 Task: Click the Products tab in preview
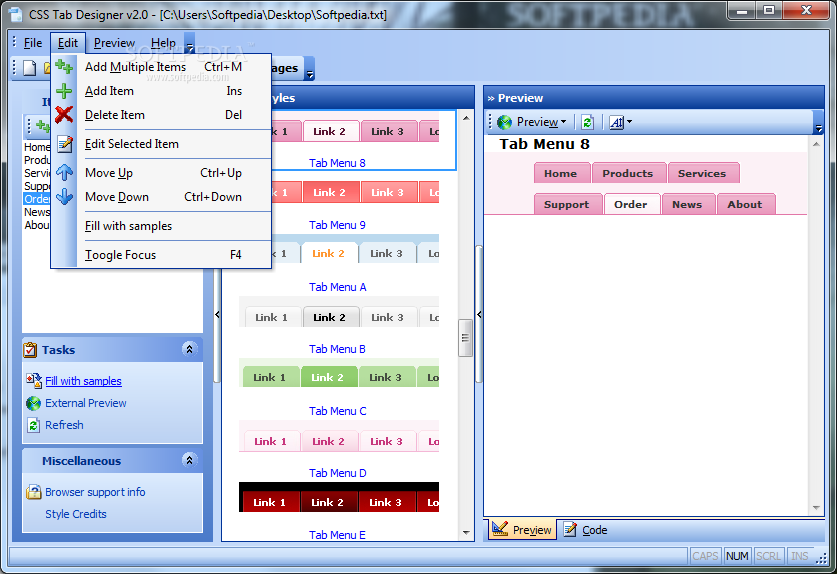click(628, 173)
